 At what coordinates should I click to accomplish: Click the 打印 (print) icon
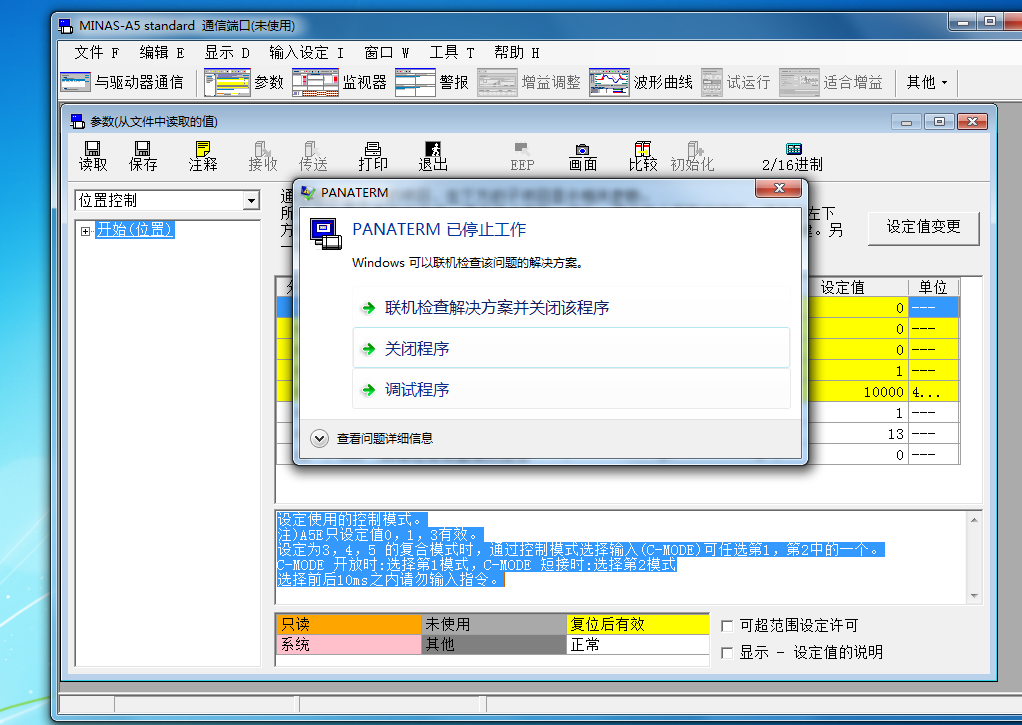(x=373, y=155)
